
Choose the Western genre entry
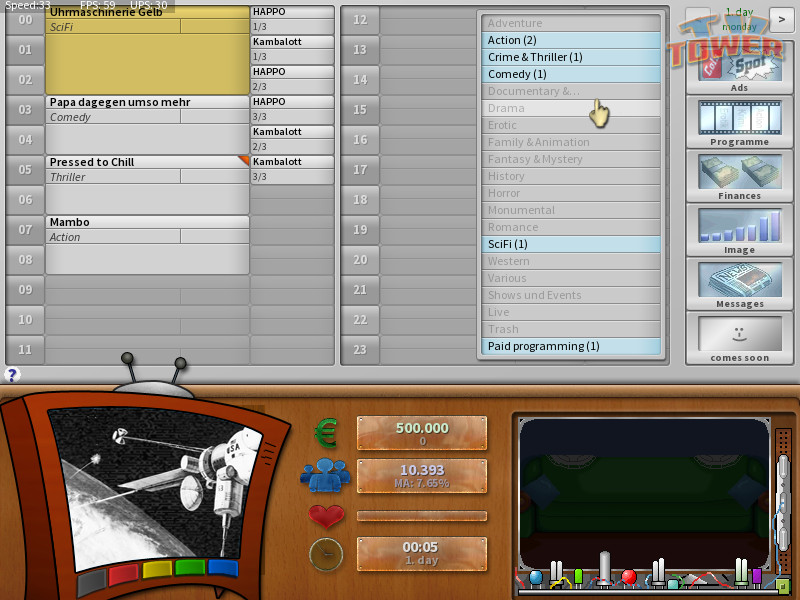point(571,261)
